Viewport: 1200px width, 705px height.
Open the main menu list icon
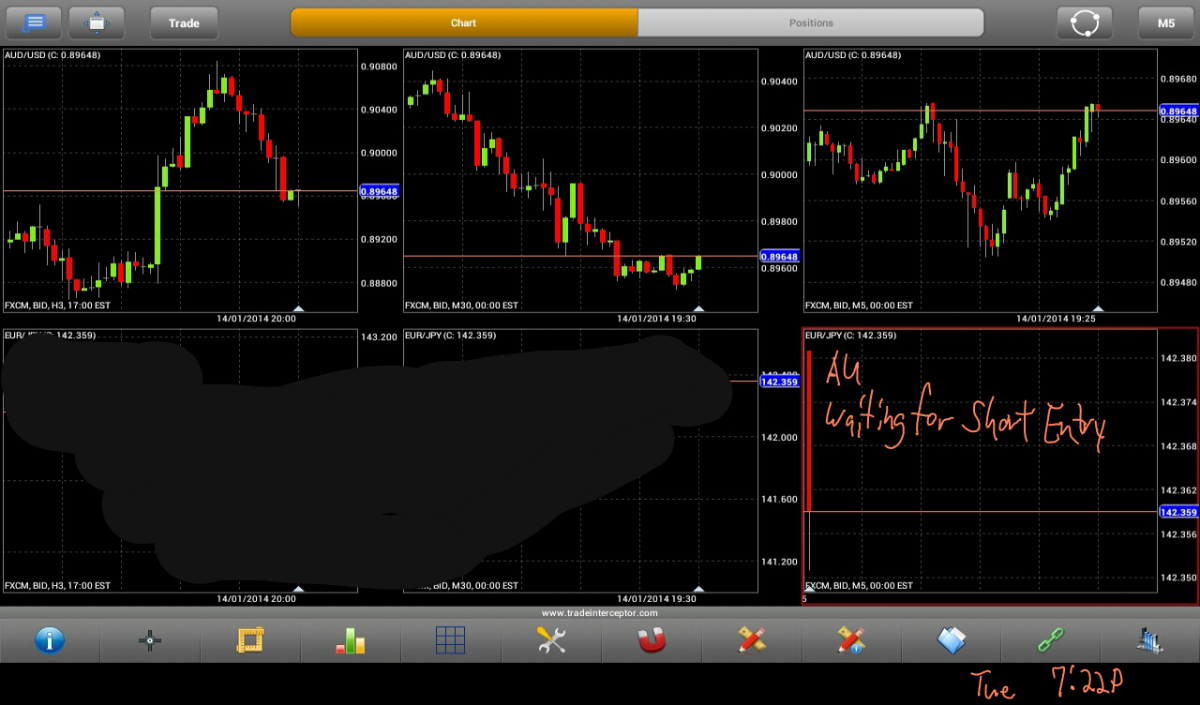click(x=34, y=22)
